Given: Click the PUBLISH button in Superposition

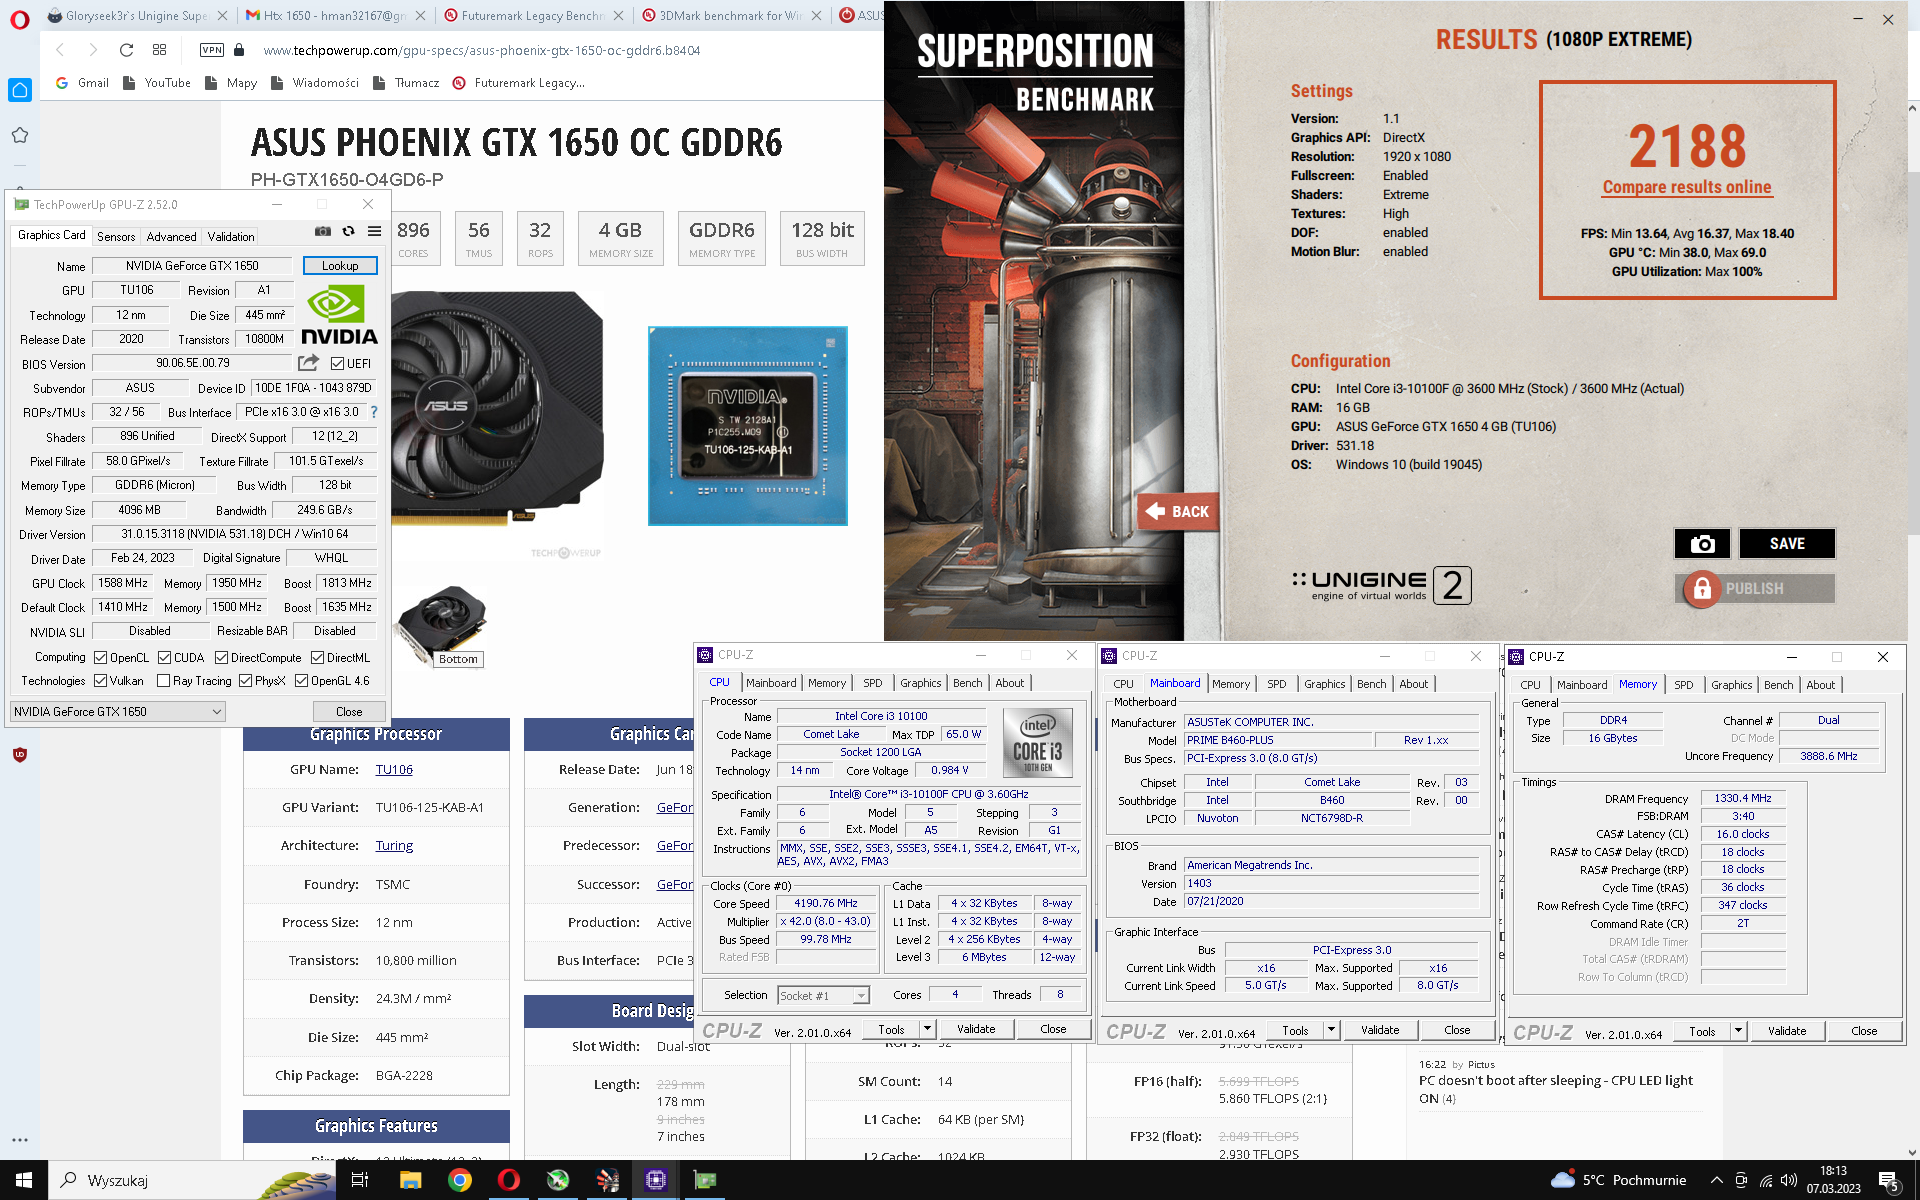Looking at the screenshot, I should coord(1755,589).
